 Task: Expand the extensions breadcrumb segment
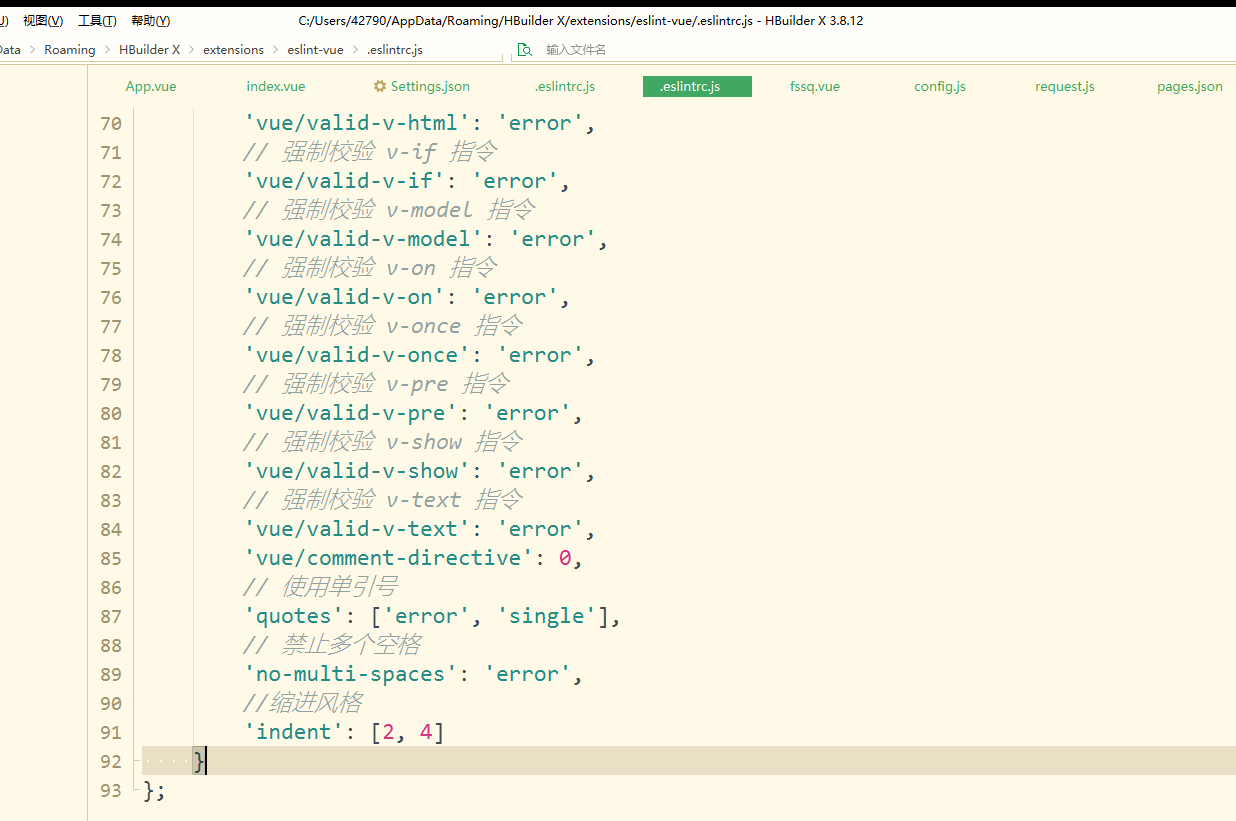233,50
